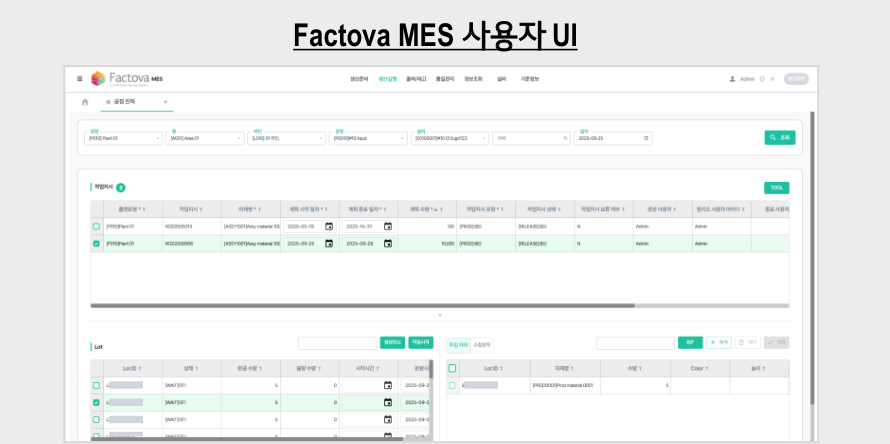This screenshot has width=890, height=444.
Task: Click the magnifier in the 자재 search field
Action: pyautogui.click(x=565, y=138)
